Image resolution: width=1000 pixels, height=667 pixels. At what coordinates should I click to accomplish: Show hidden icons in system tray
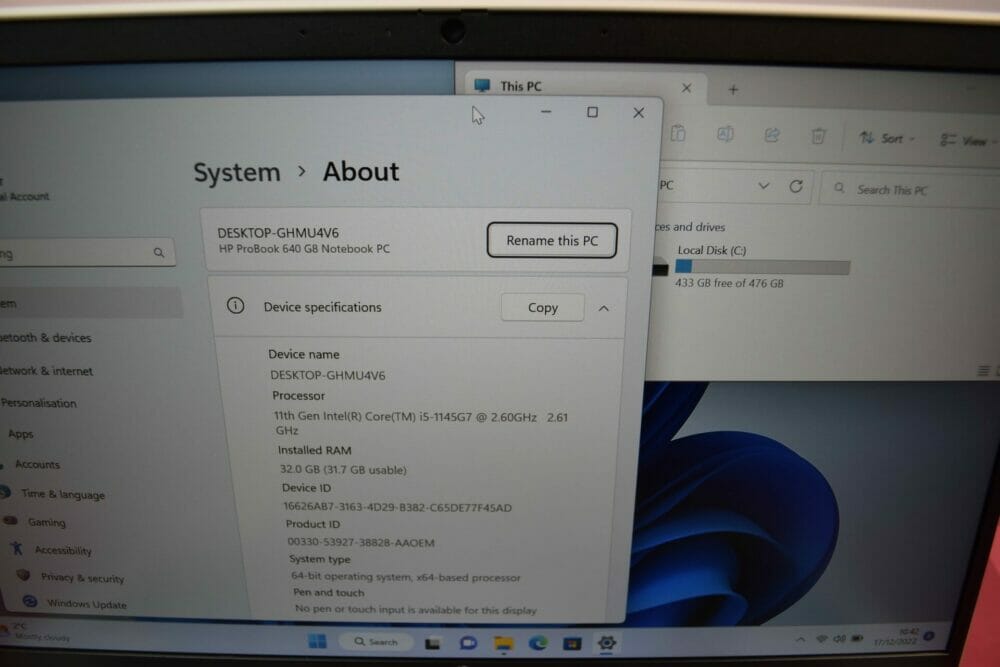(800, 639)
